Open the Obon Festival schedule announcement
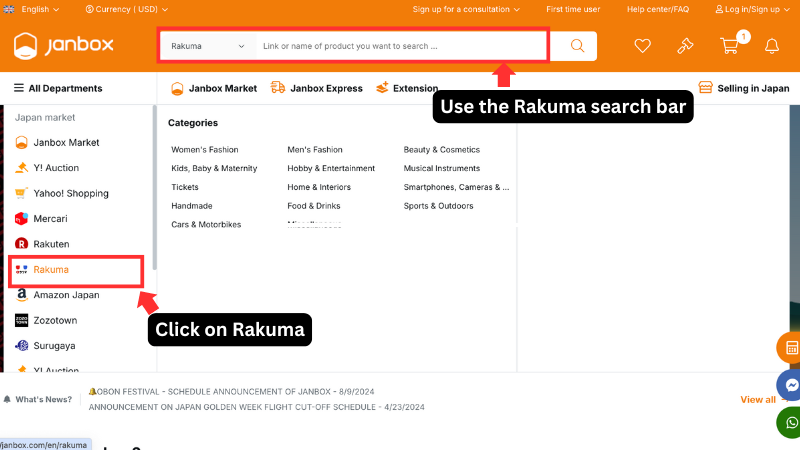The image size is (800, 450). tap(232, 392)
